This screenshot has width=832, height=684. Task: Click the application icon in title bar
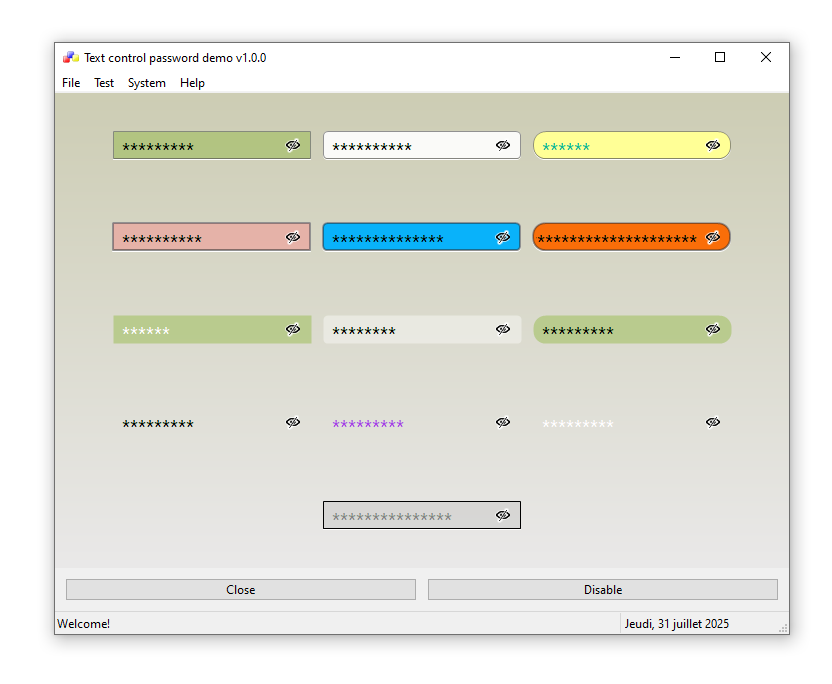(x=70, y=58)
